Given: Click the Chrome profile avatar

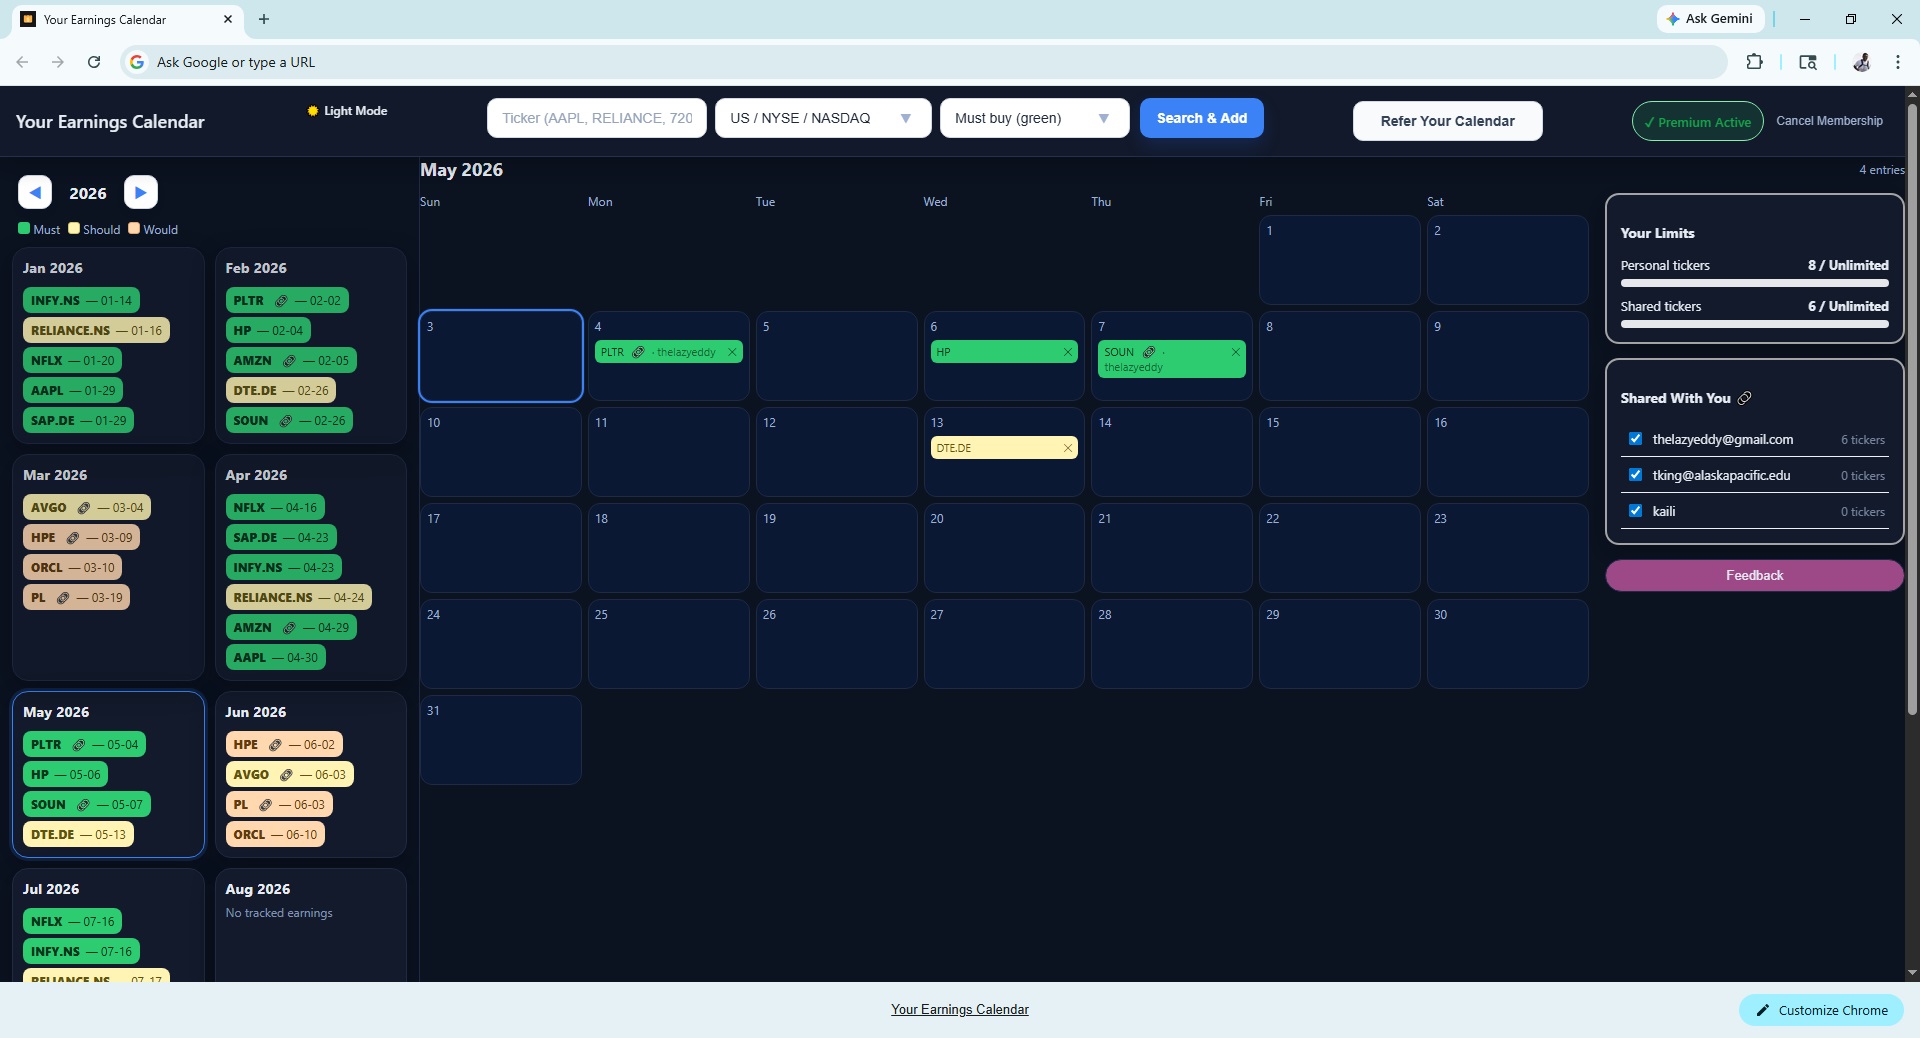Looking at the screenshot, I should [x=1861, y=62].
